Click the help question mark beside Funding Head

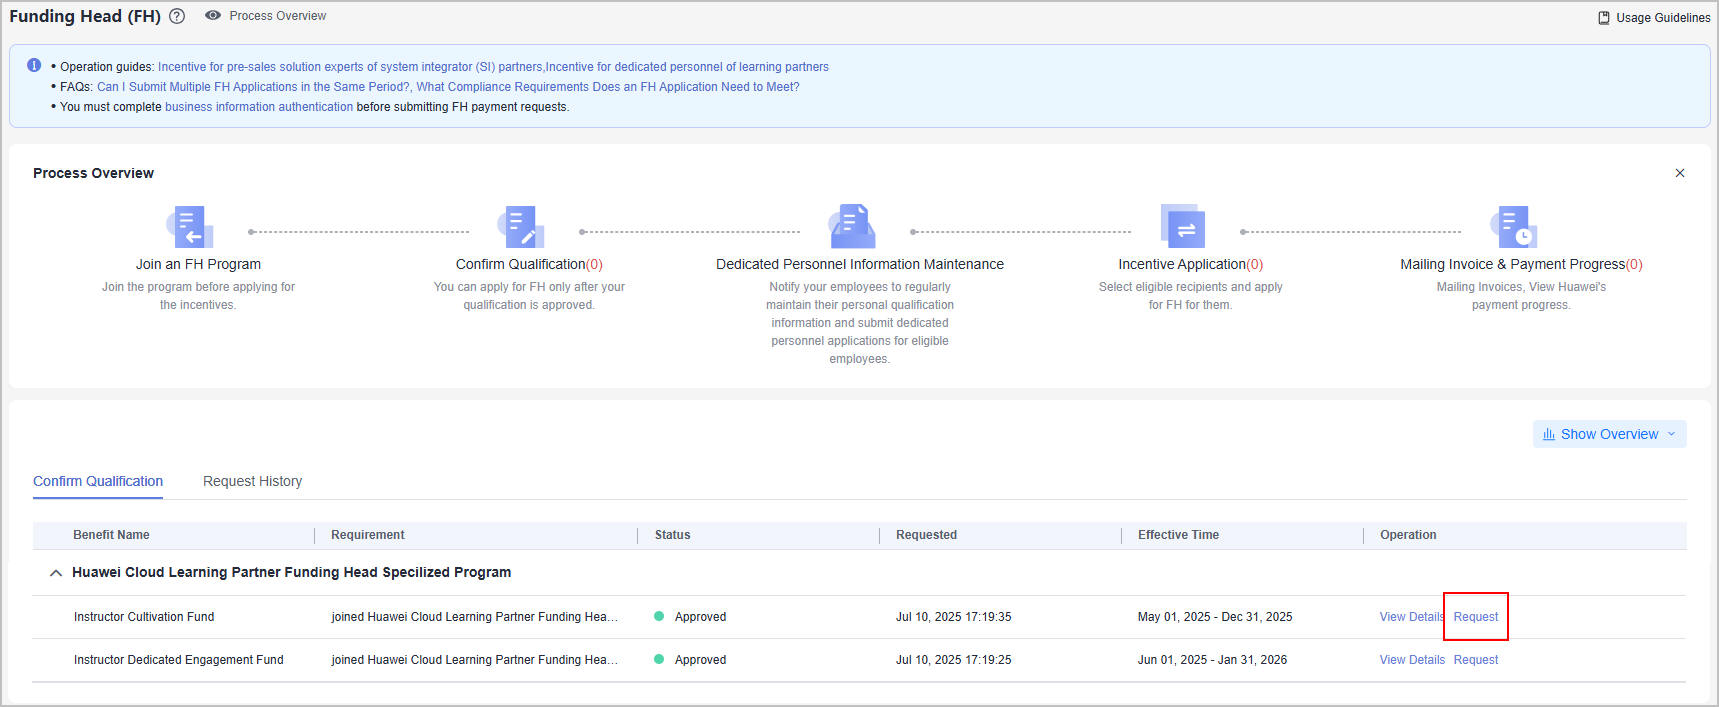click(x=177, y=16)
